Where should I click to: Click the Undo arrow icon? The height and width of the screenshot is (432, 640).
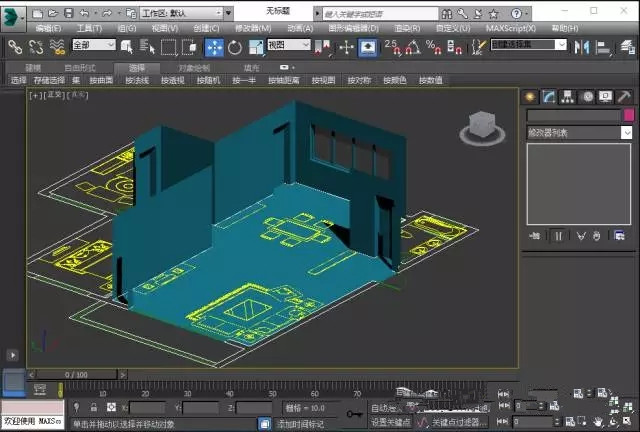coord(84,13)
